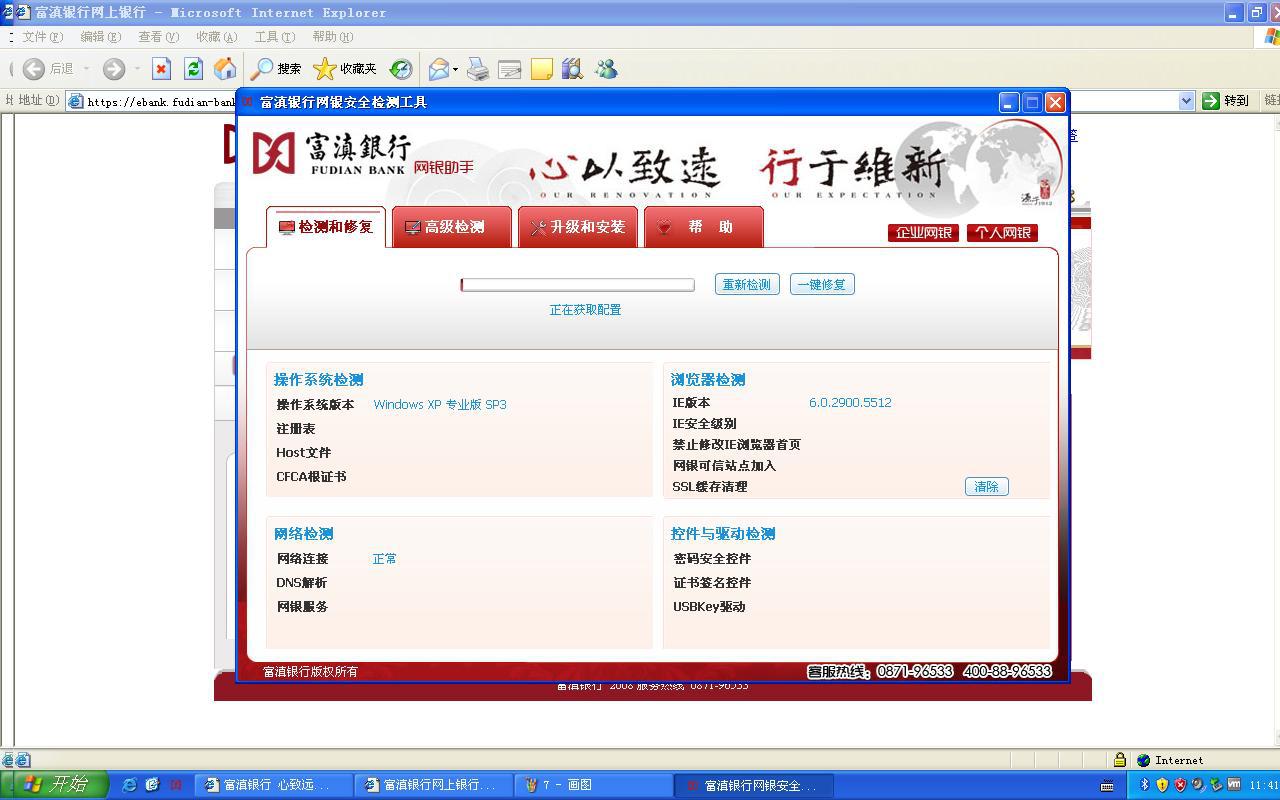Expand the Mail button dropdown arrow
Screen dimensions: 1280x800
pyautogui.click(x=455, y=70)
